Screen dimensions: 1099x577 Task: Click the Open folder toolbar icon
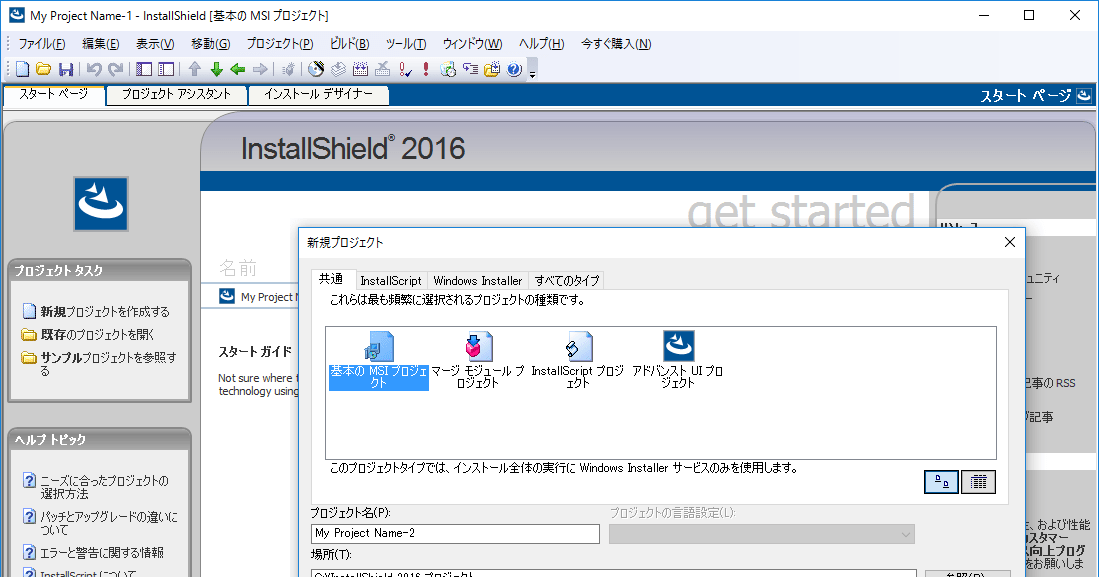[x=43, y=69]
